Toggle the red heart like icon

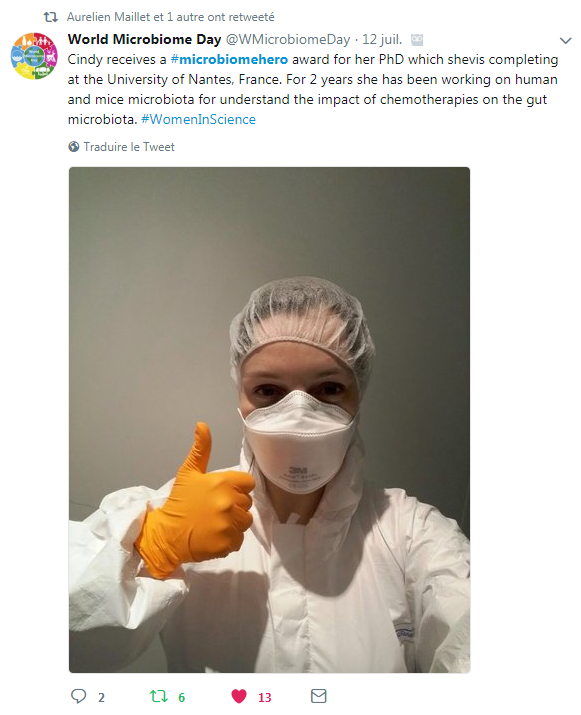(x=239, y=696)
